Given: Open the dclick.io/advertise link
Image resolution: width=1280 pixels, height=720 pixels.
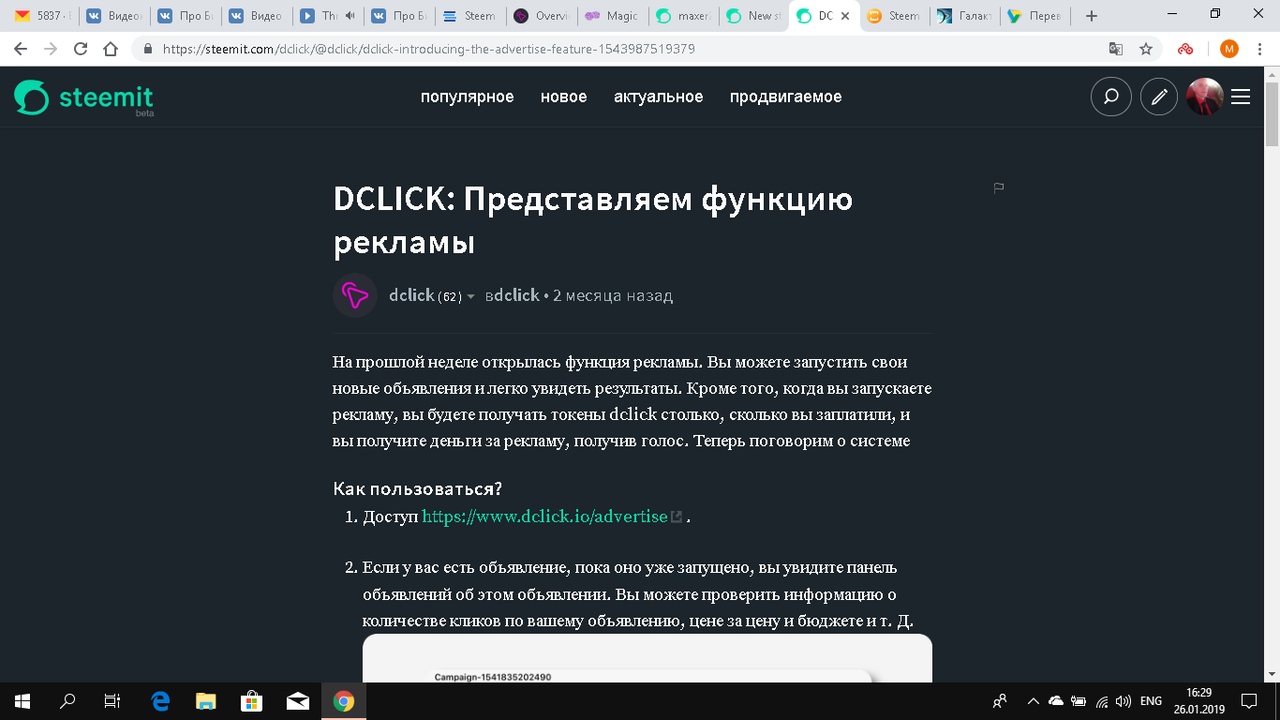Looking at the screenshot, I should (545, 517).
